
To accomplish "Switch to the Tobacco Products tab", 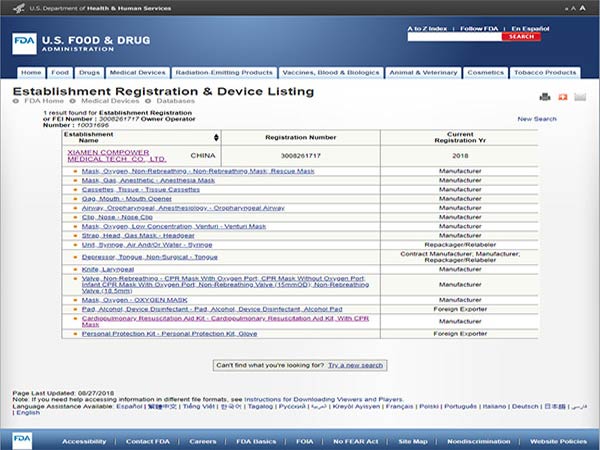I will pyautogui.click(x=545, y=73).
